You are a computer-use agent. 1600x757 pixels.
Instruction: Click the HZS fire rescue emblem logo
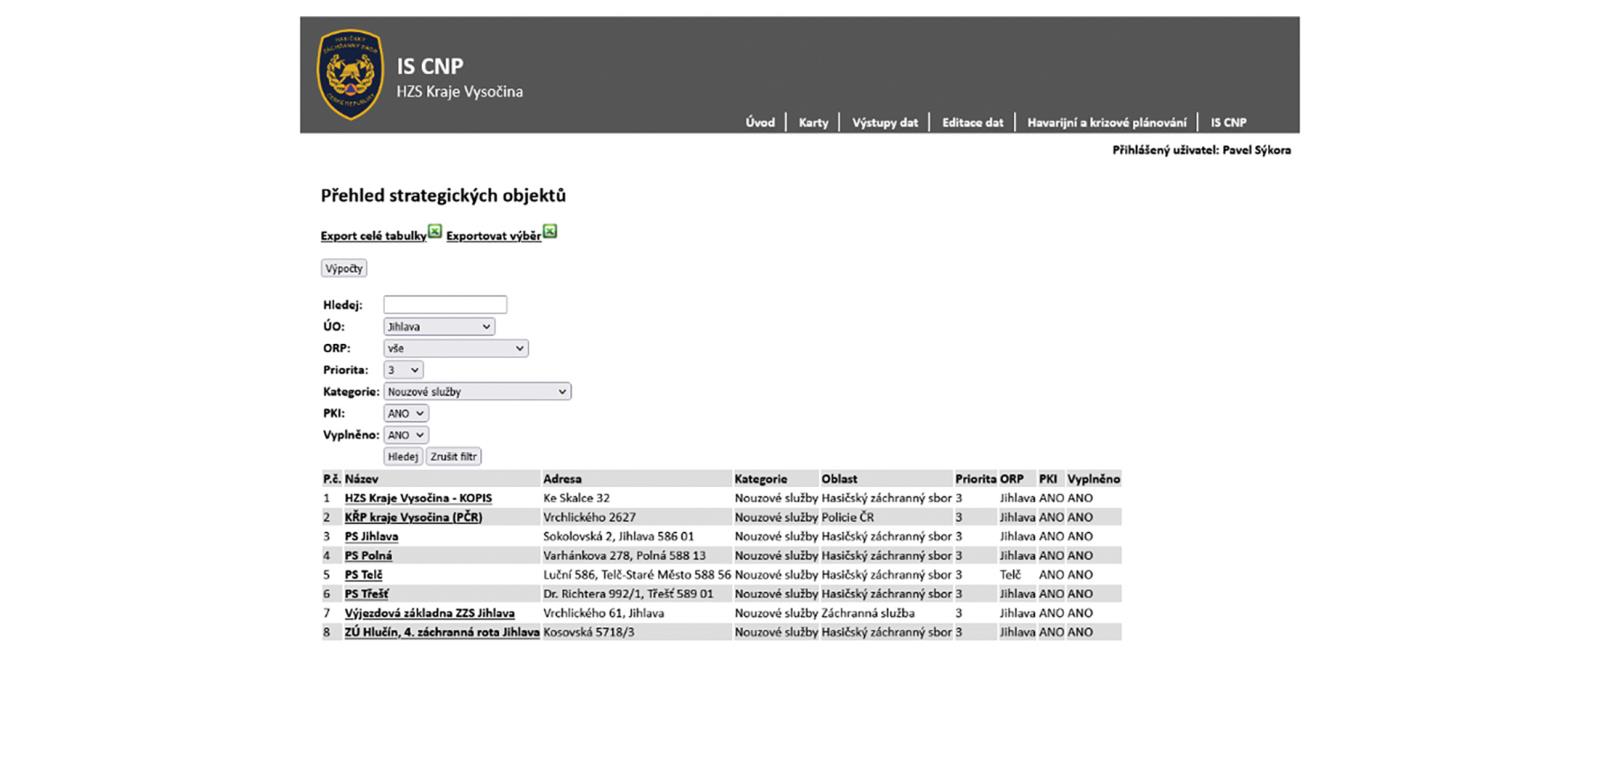(350, 75)
